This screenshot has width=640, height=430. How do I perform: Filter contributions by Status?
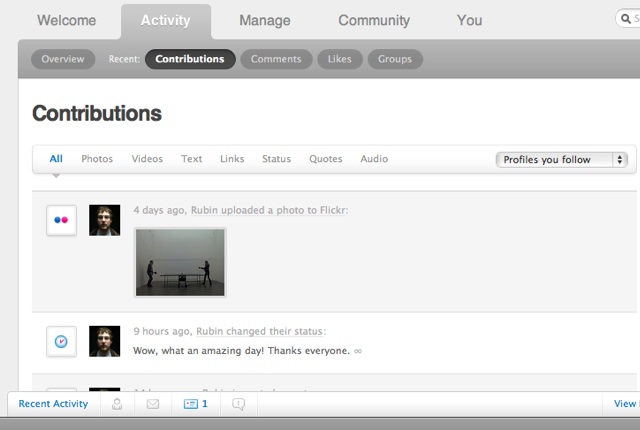(x=276, y=159)
